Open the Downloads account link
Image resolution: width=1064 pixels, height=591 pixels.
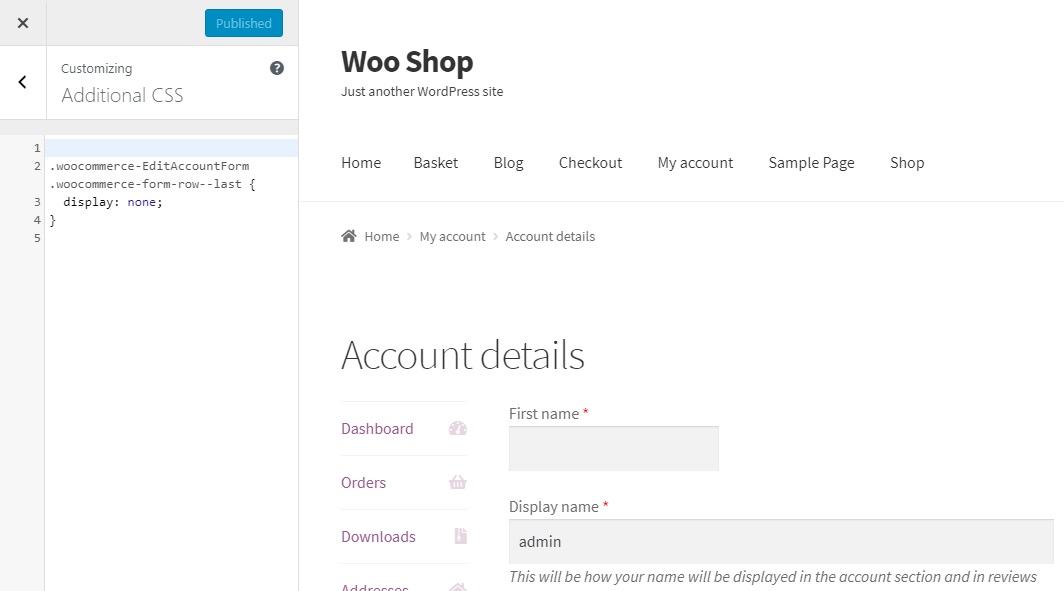coord(379,537)
